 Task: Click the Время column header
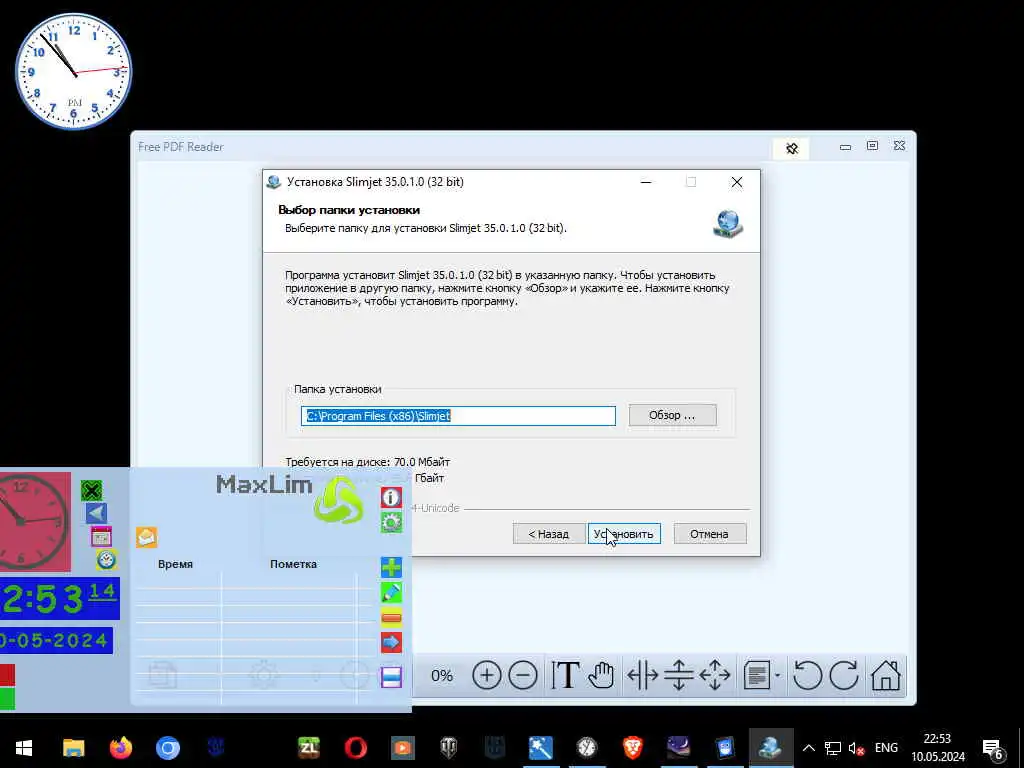point(175,564)
